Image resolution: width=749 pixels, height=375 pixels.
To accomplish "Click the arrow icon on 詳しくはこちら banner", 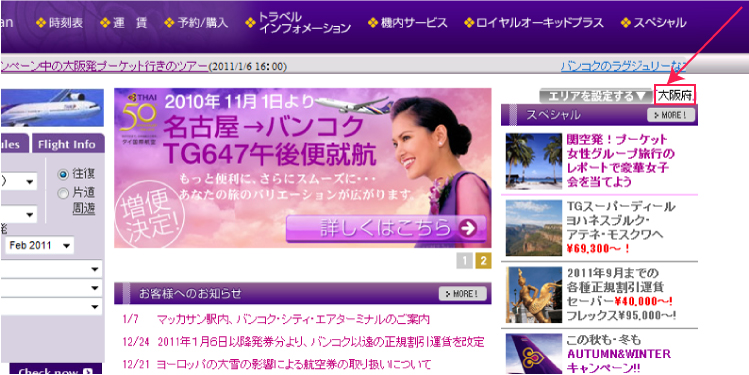I will [x=468, y=228].
